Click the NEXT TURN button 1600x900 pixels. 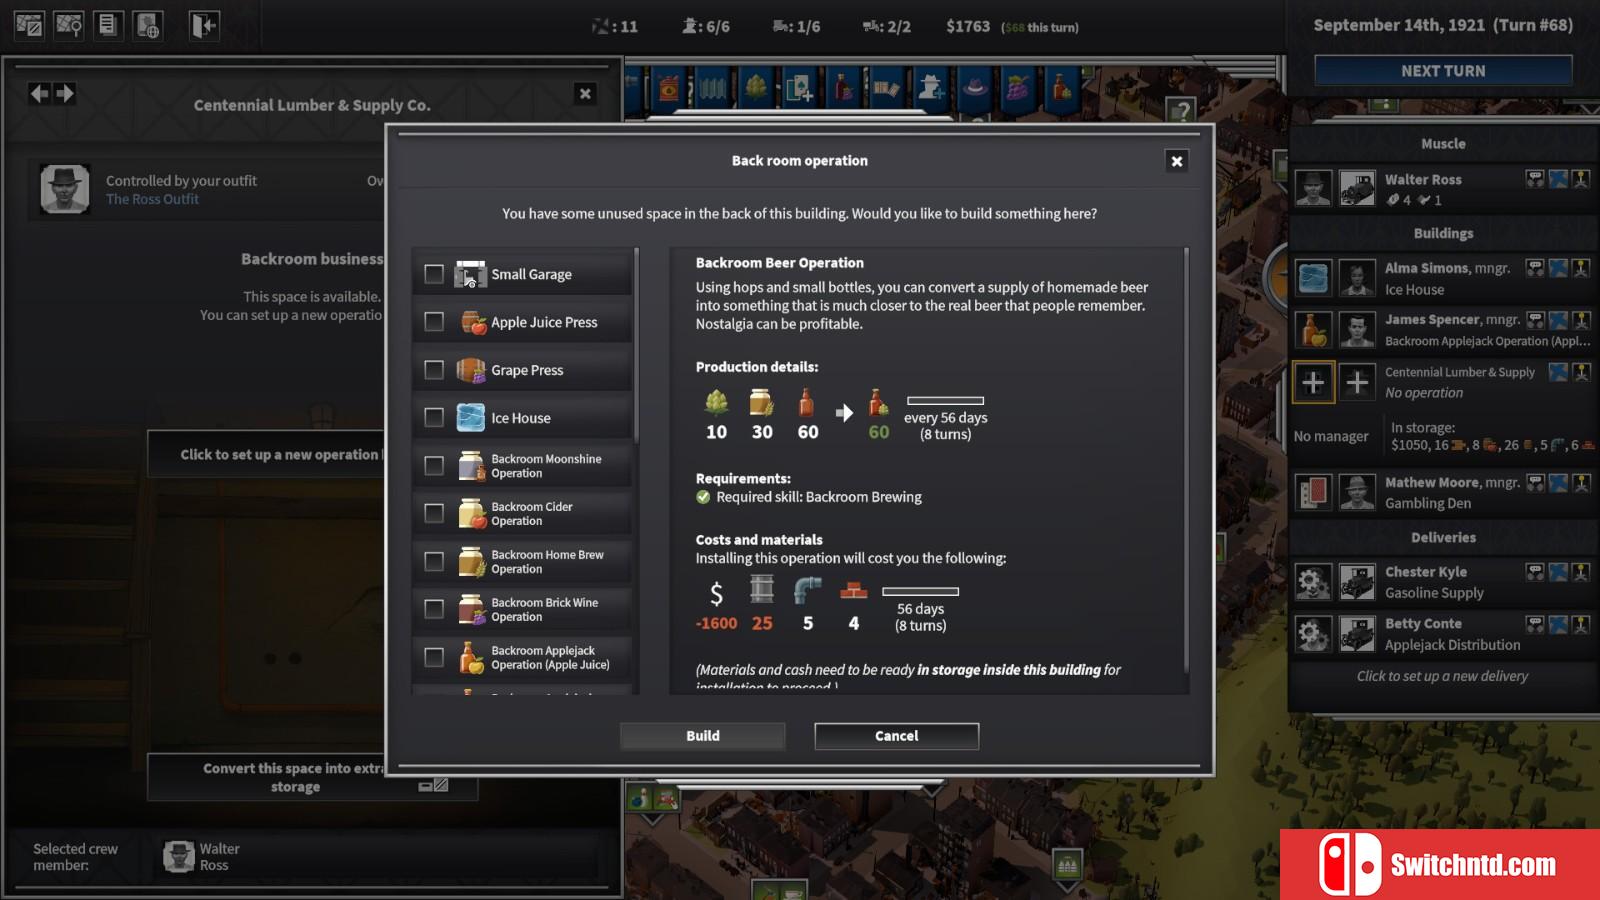click(1443, 71)
